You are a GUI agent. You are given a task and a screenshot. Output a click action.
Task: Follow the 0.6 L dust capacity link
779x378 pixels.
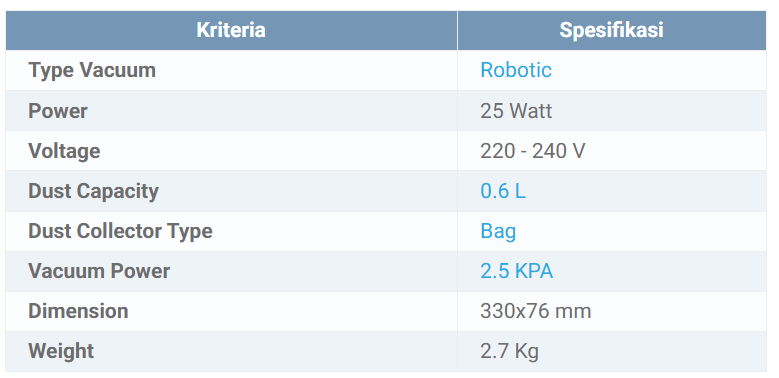(503, 191)
